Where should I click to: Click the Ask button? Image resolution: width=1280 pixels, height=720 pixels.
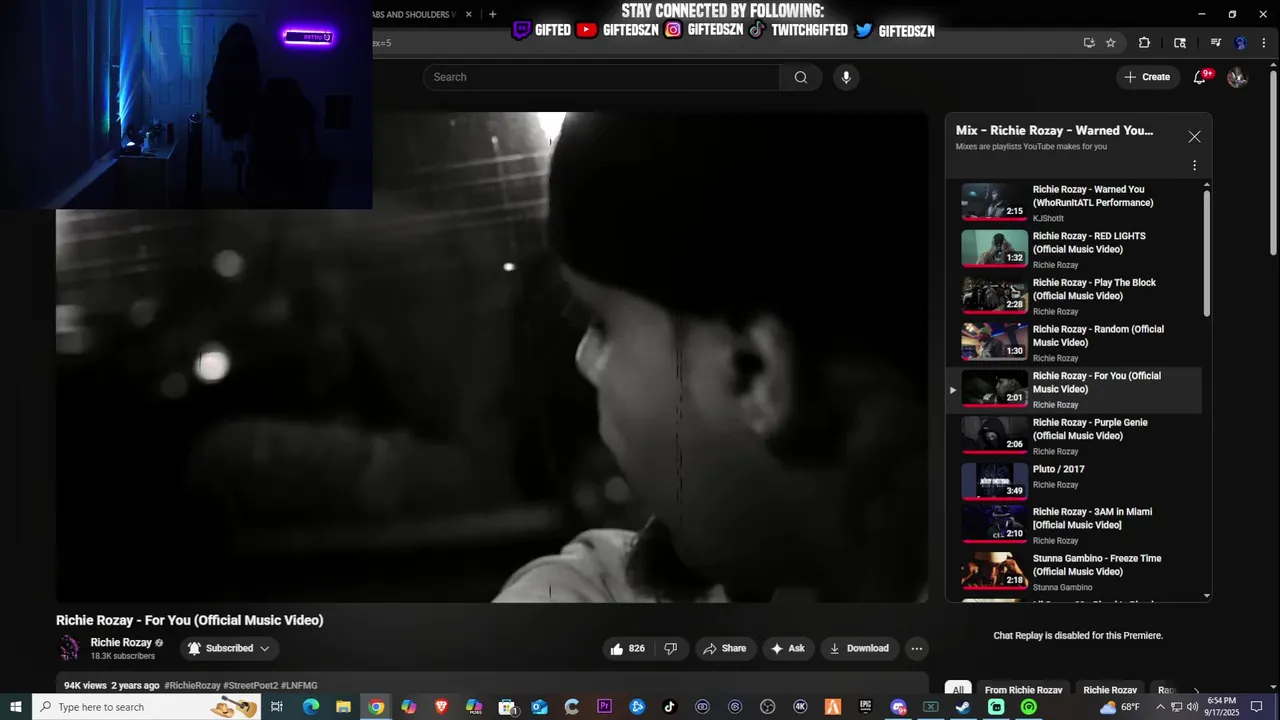(787, 648)
